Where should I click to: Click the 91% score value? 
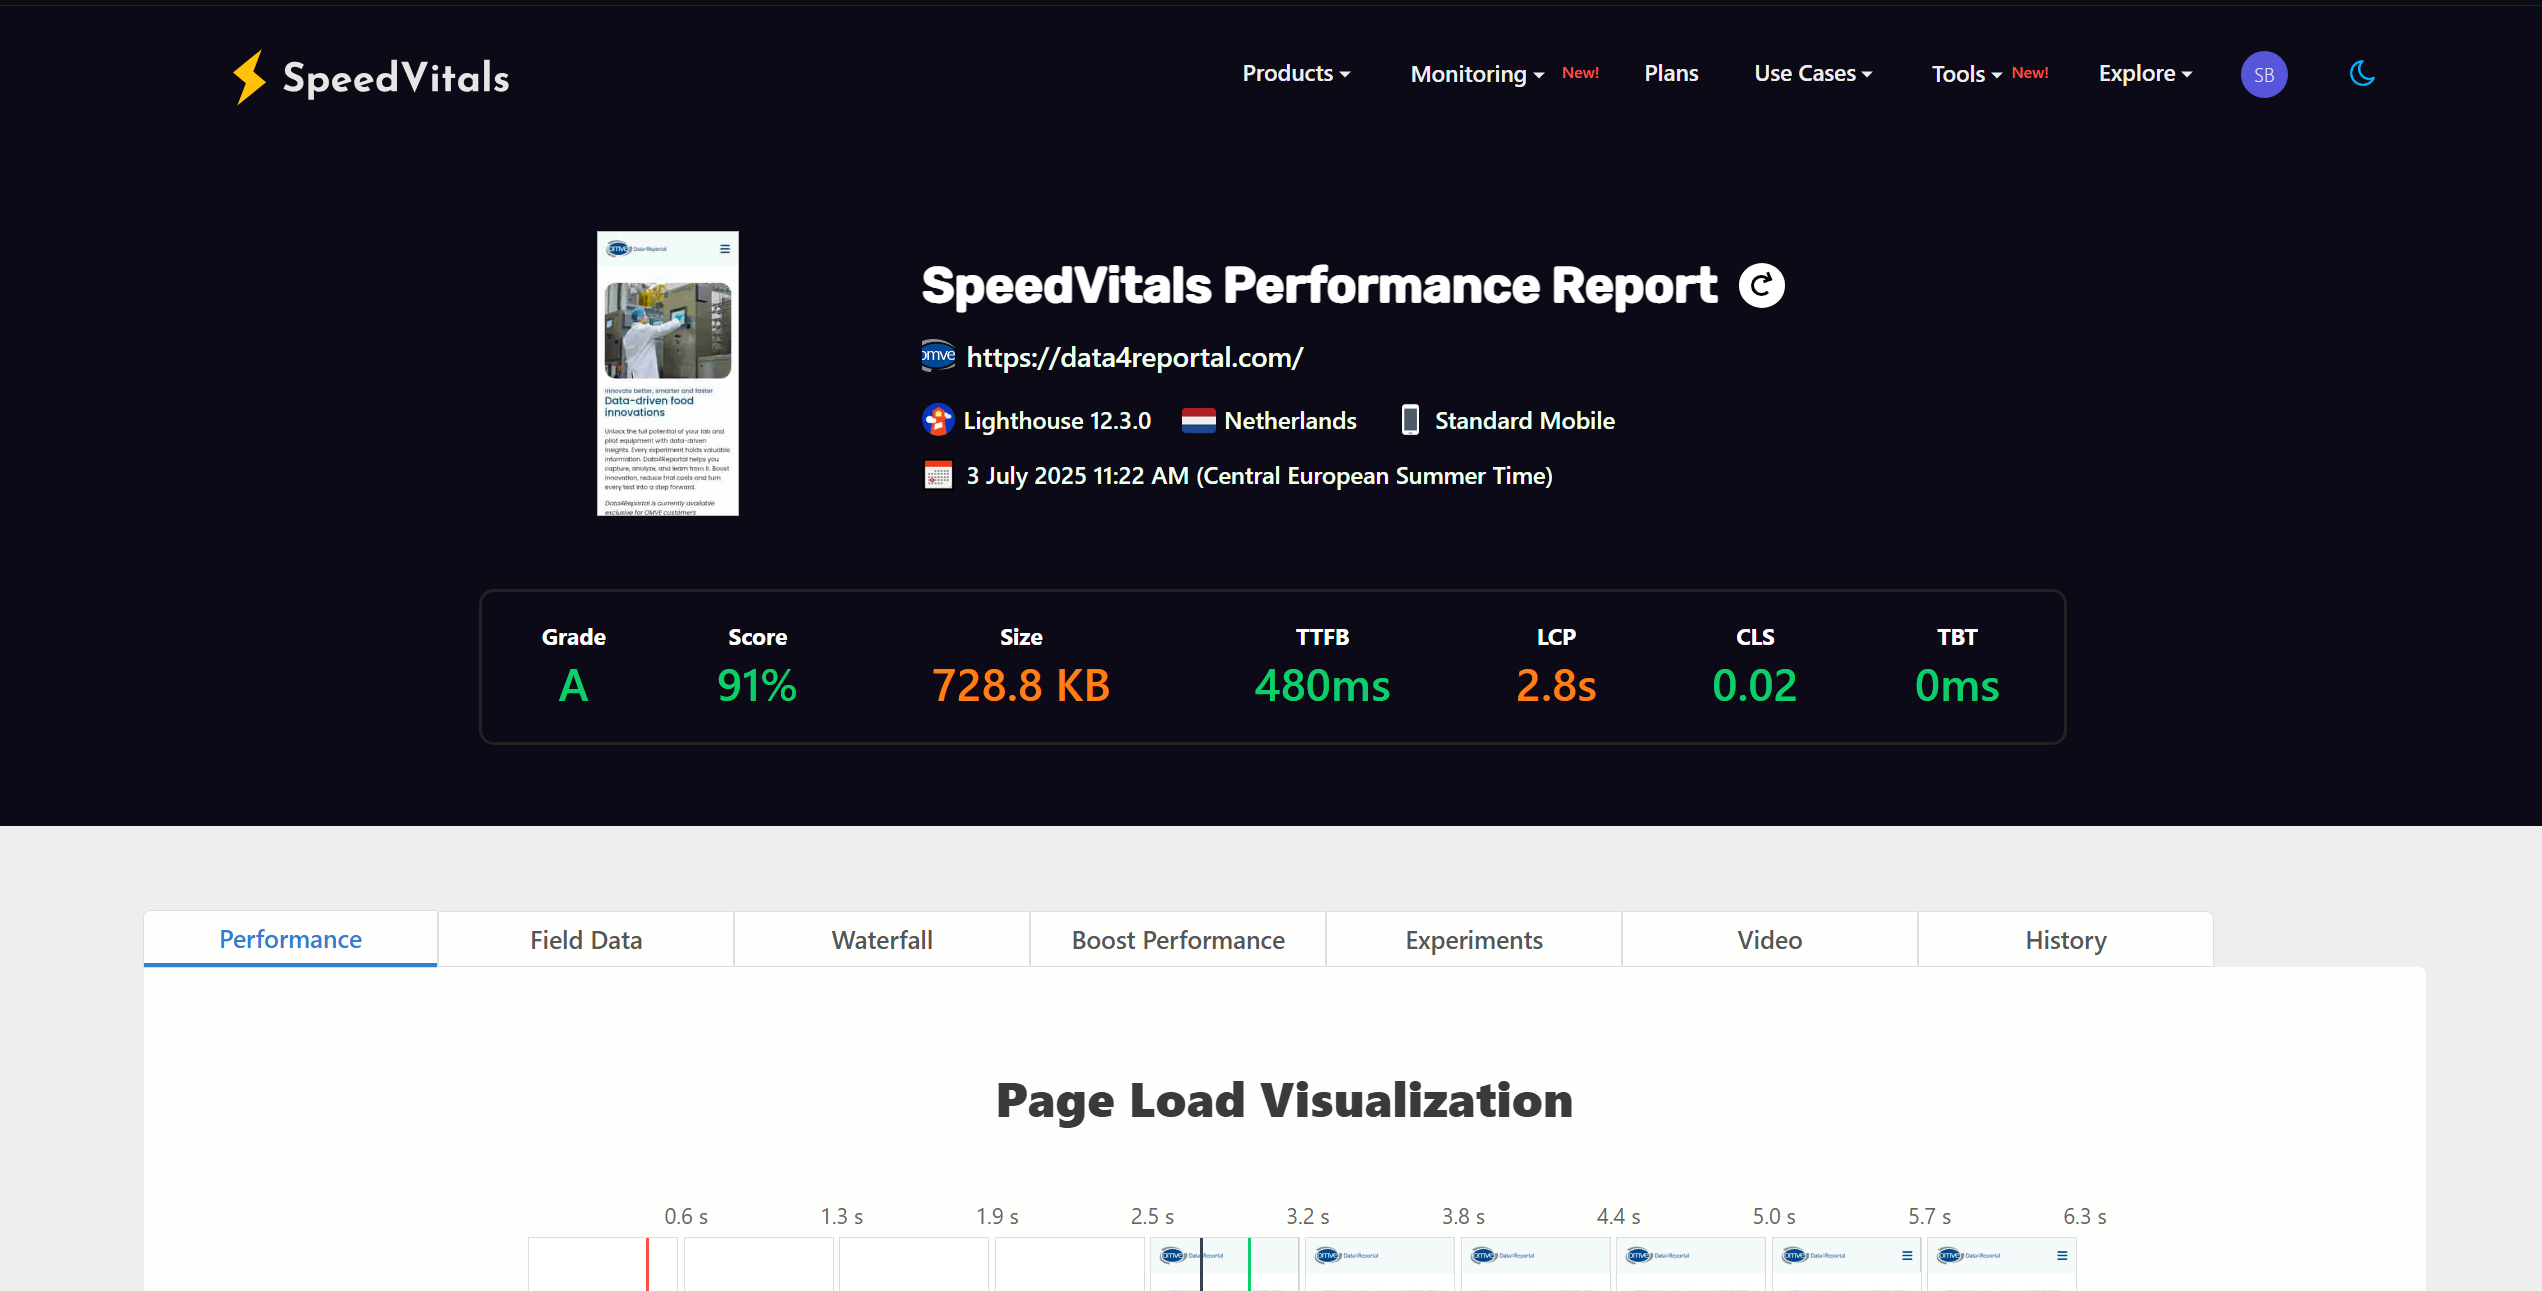tap(757, 686)
